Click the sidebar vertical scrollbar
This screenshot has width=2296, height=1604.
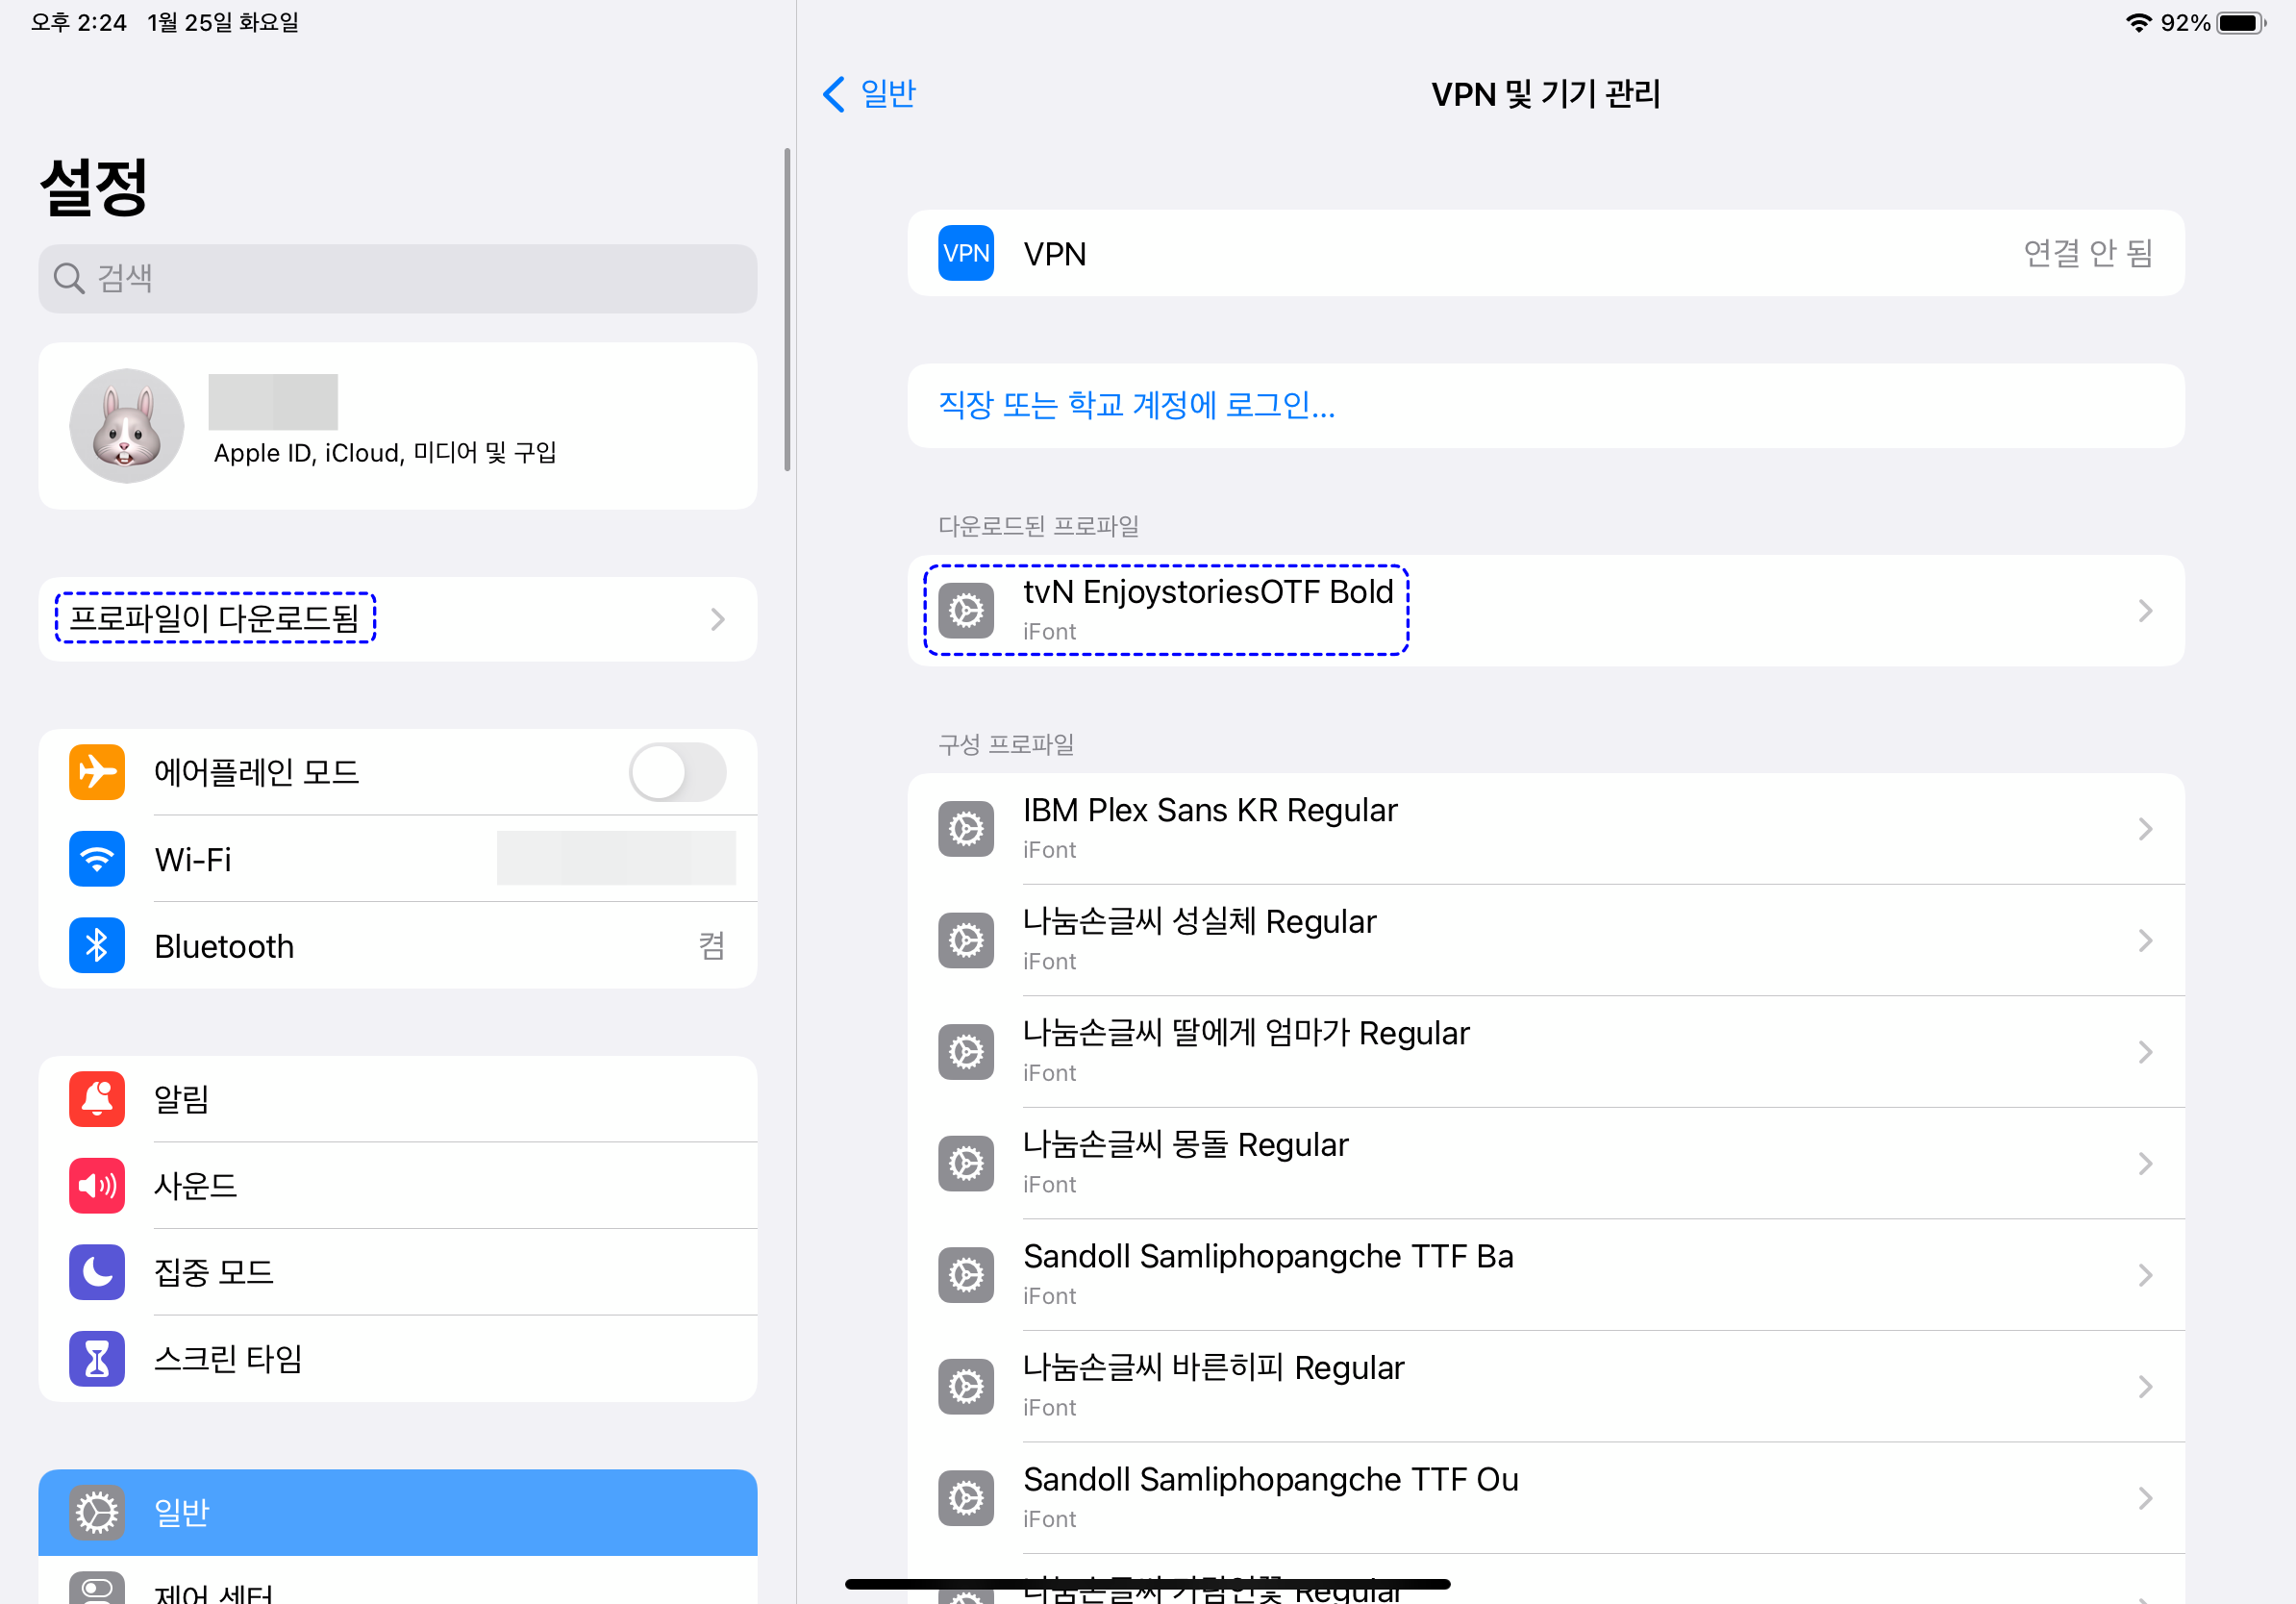point(788,310)
